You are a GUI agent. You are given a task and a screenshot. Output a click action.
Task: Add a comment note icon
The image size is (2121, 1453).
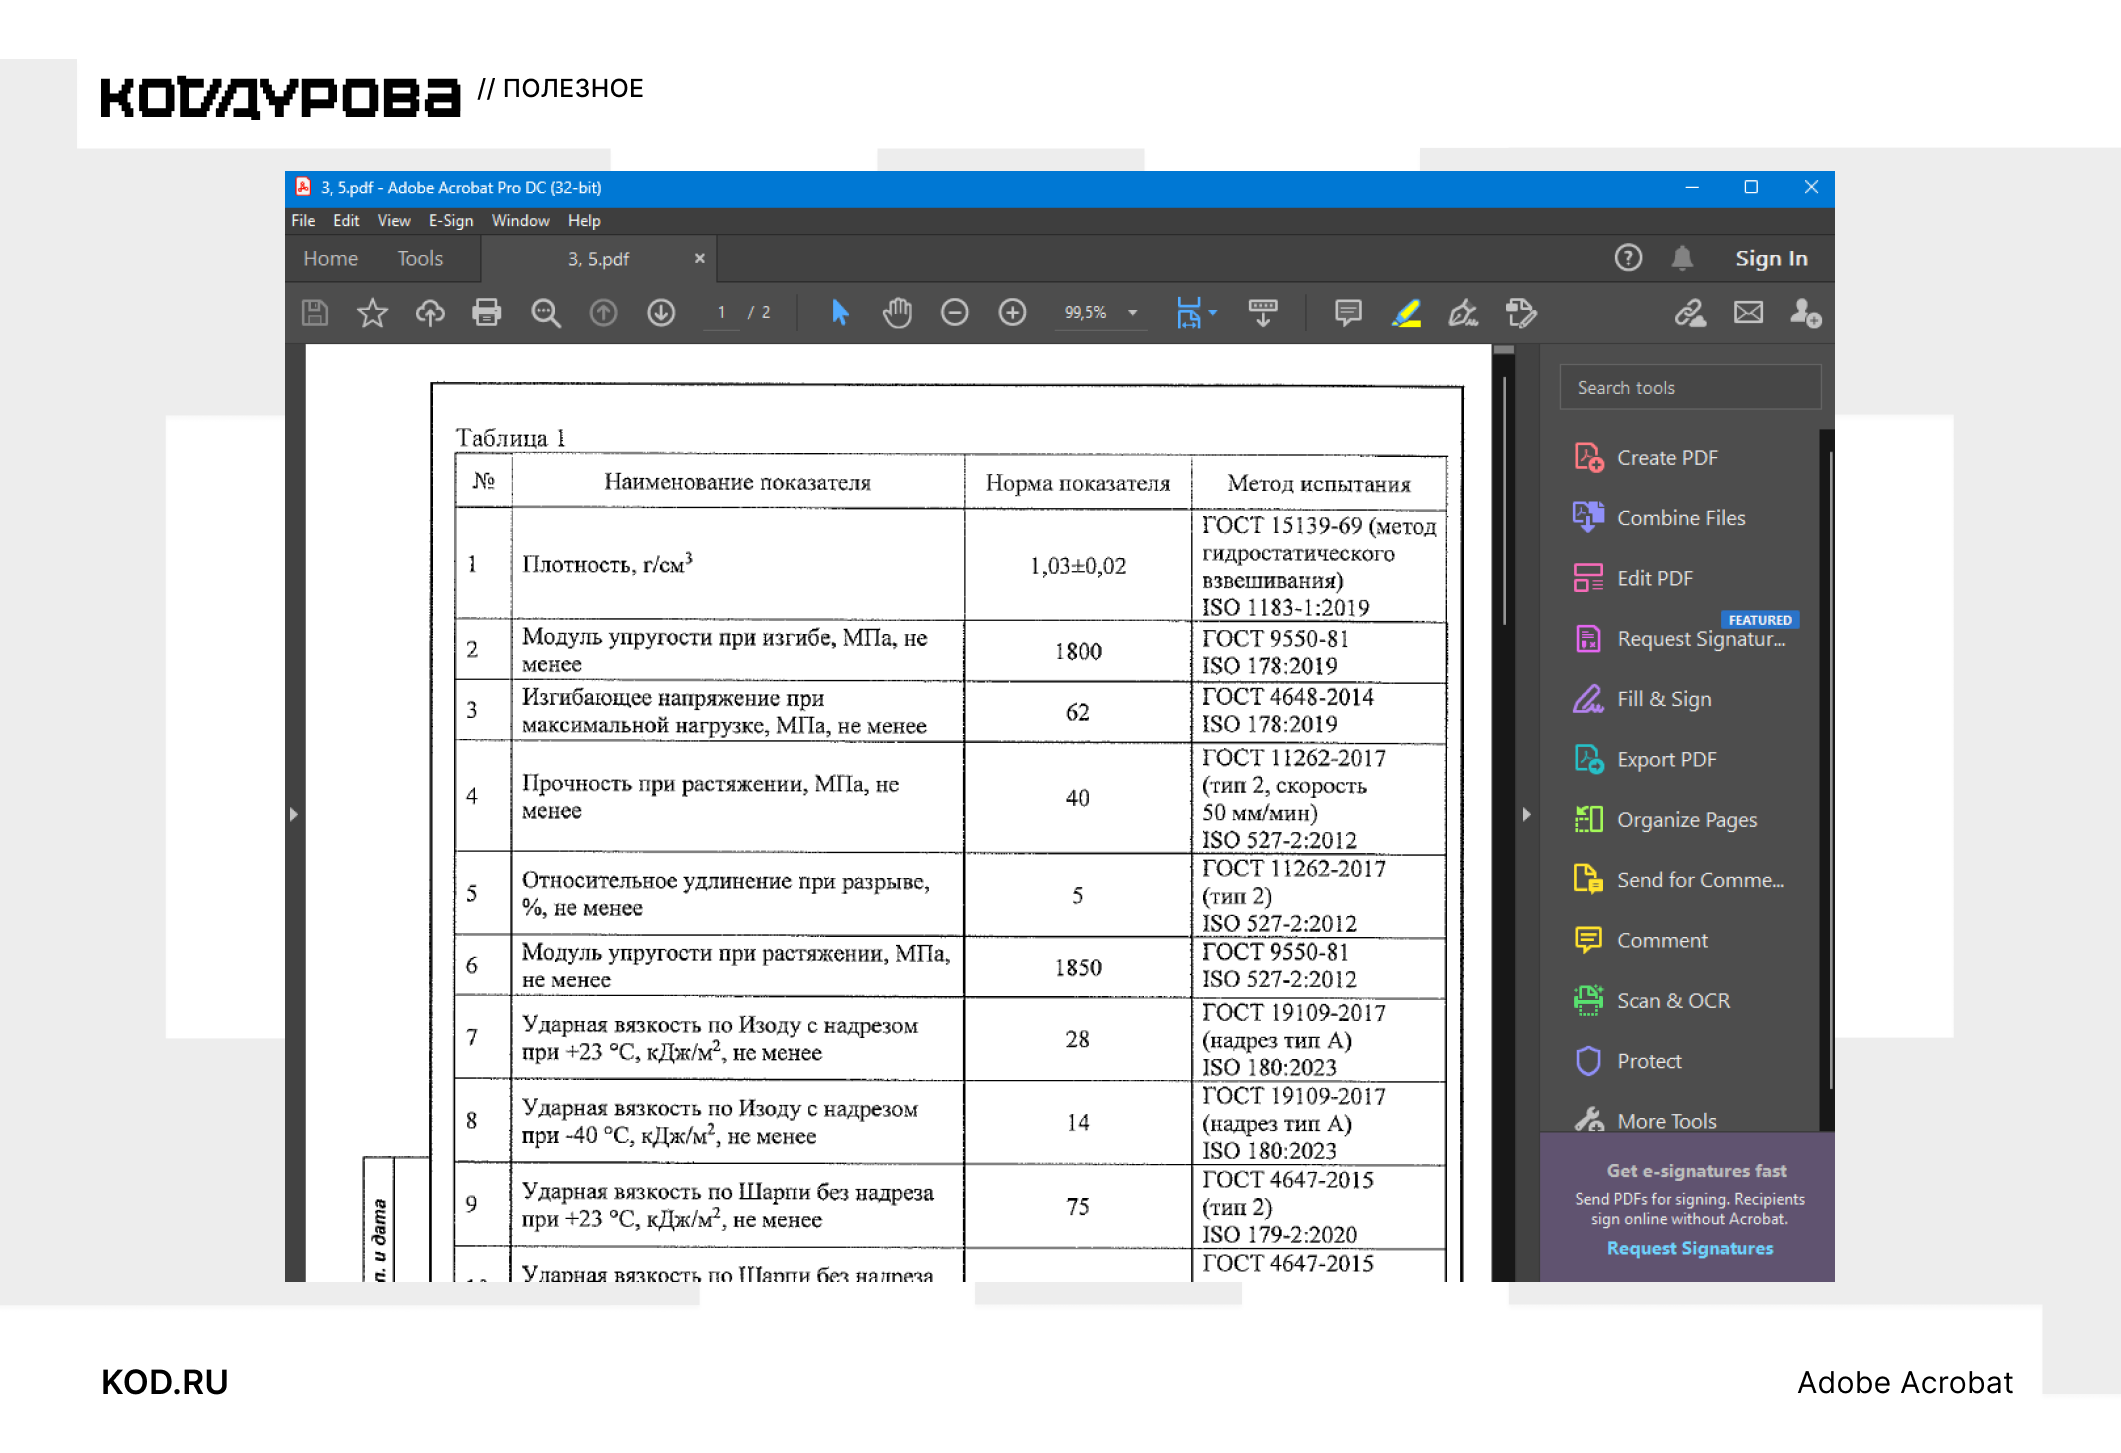pyautogui.click(x=1348, y=313)
